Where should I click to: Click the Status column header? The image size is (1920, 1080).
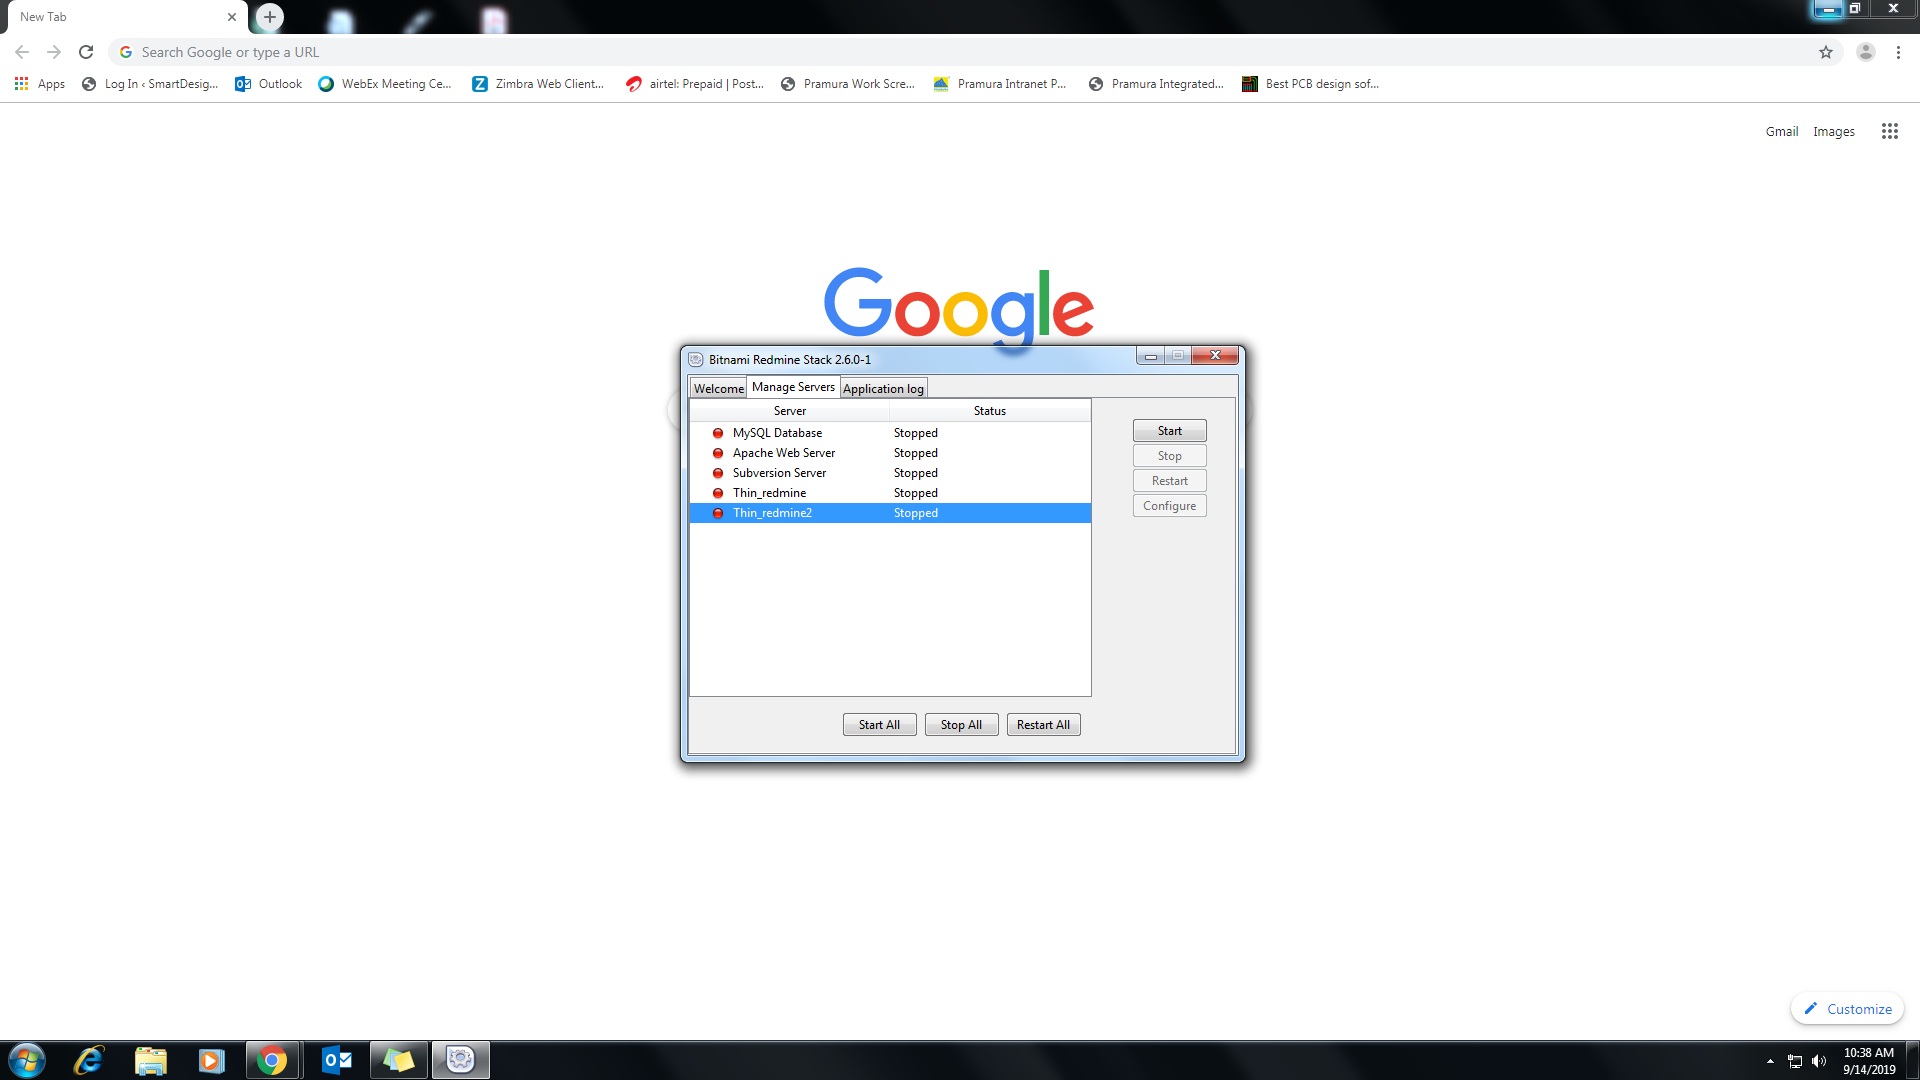tap(990, 411)
